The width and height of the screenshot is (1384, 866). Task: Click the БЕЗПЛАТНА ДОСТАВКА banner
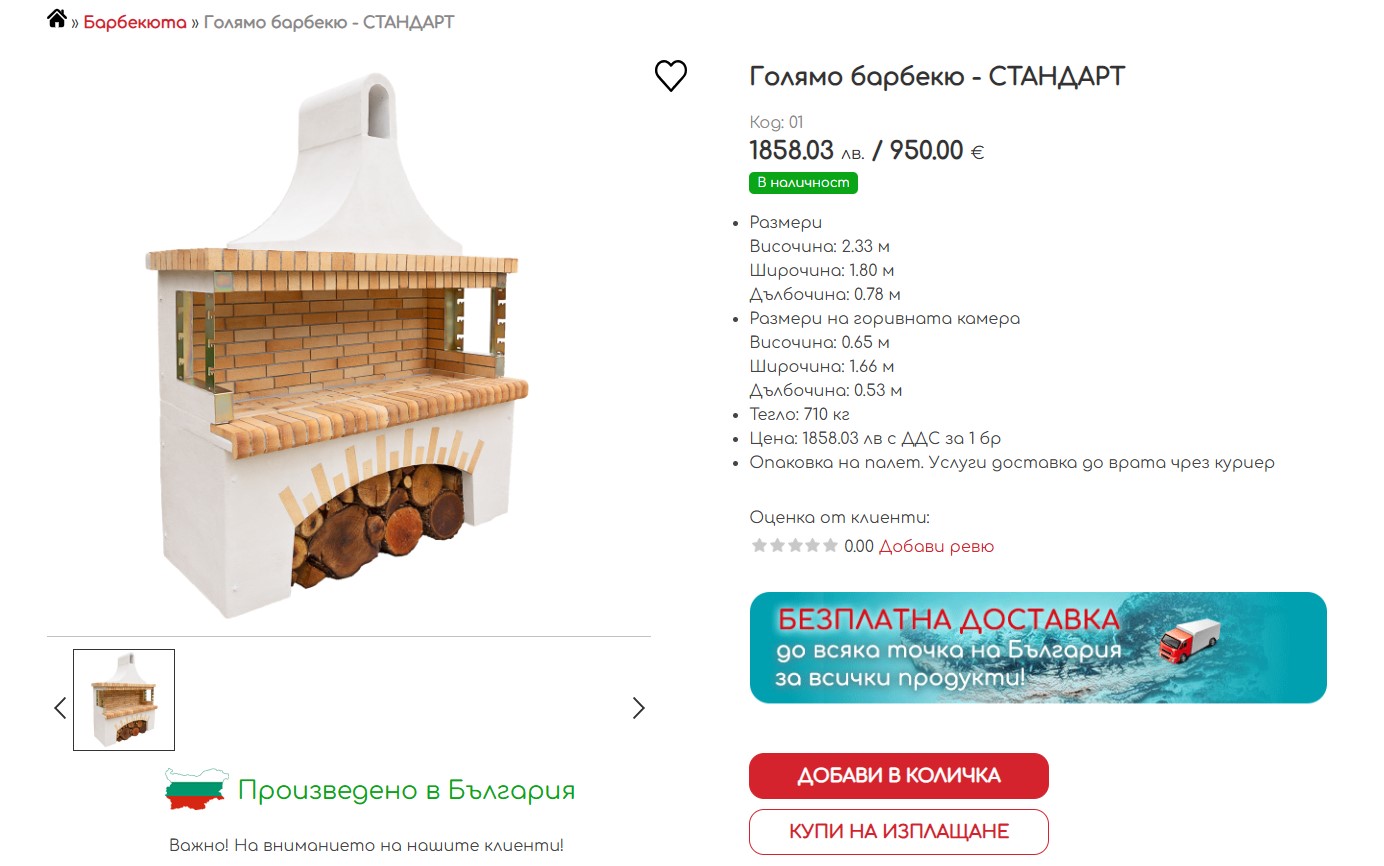1037,648
